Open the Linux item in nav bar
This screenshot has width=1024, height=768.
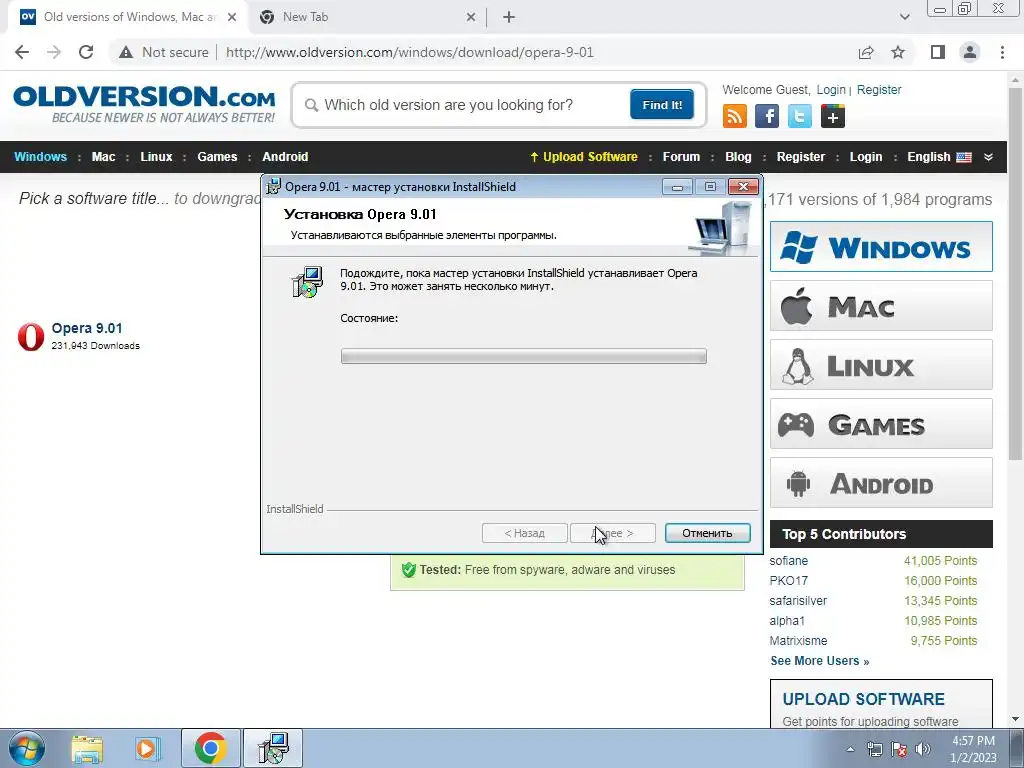tap(156, 157)
